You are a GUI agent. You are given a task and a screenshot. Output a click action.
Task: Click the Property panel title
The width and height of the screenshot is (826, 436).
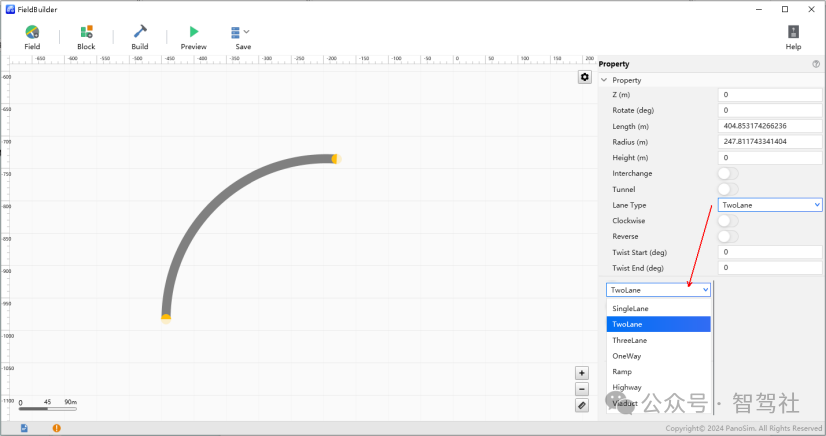[614, 64]
